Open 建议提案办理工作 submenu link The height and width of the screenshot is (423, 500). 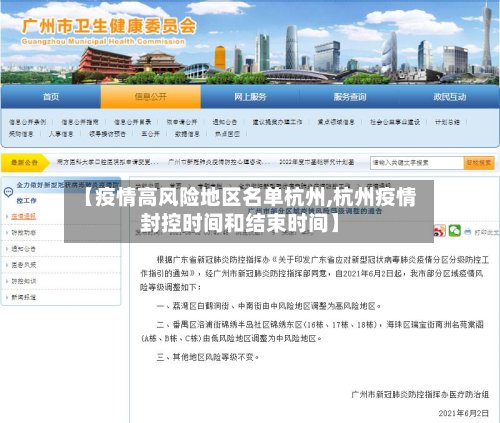coord(277,122)
